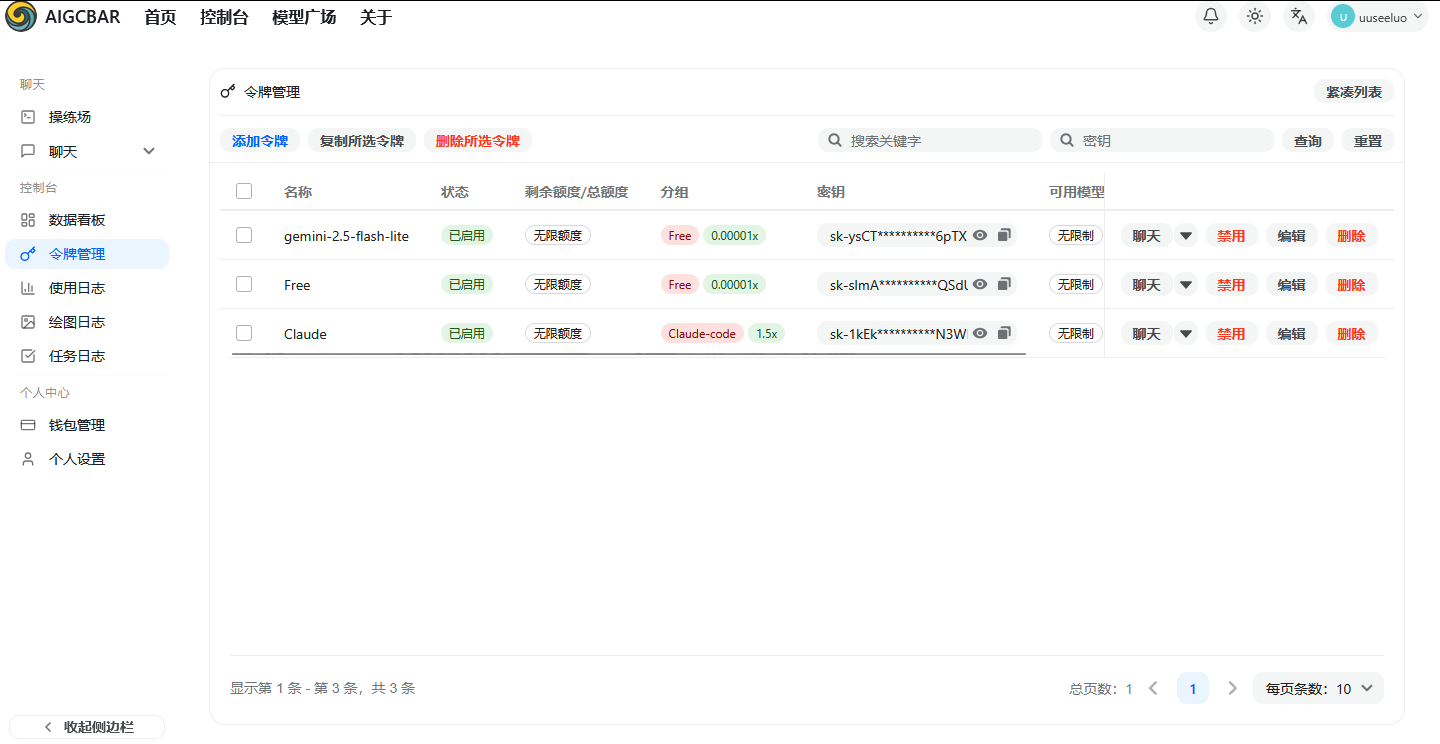The height and width of the screenshot is (744, 1440).
Task: Click the magnifier icon in 密钥 search field
Action: click(x=1067, y=141)
